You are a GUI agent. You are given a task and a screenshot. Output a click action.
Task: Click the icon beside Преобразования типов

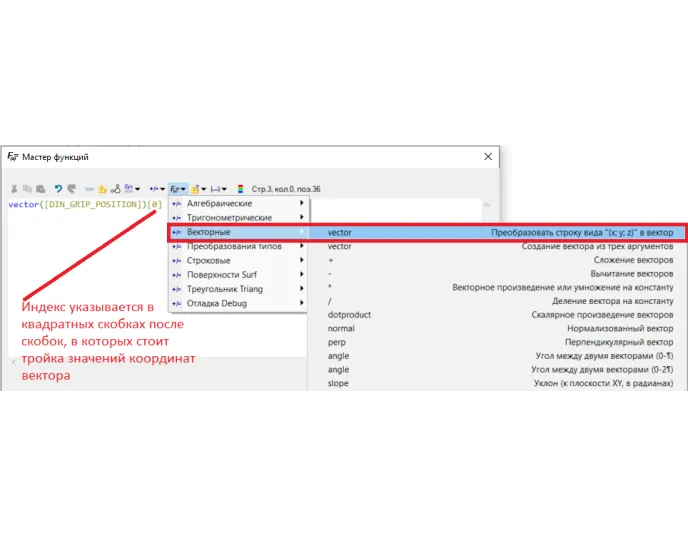(176, 247)
